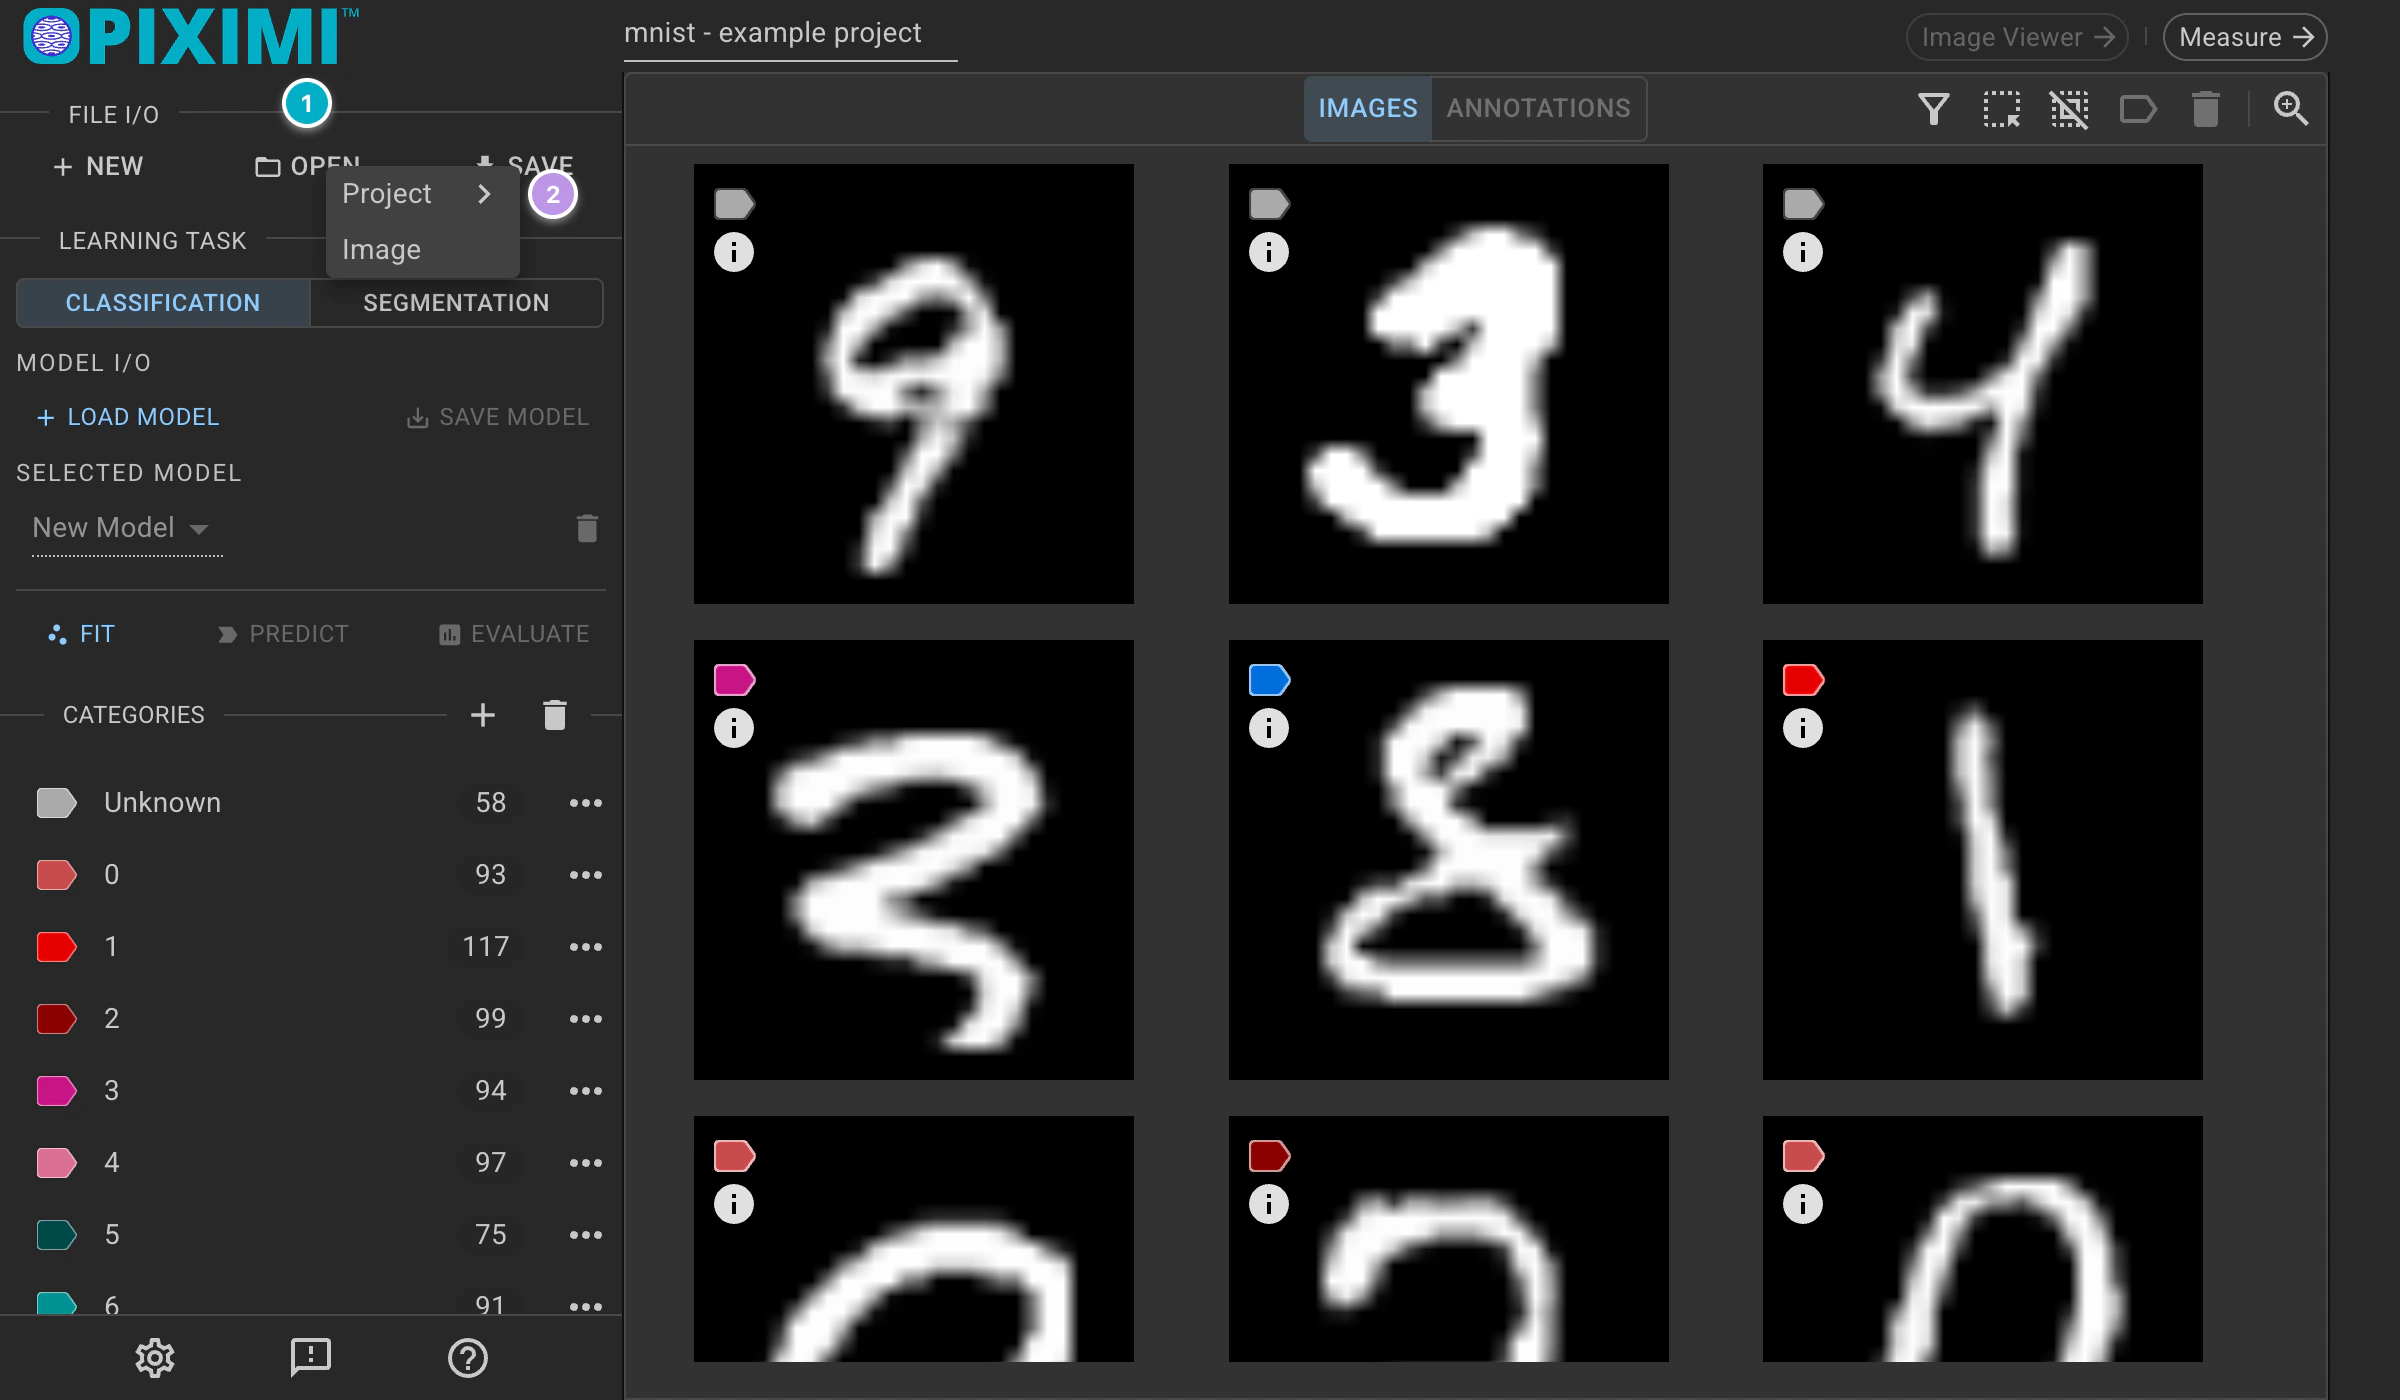Screen dimensions: 2400x1400
Task: Add a new category with plus icon
Action: tap(483, 715)
